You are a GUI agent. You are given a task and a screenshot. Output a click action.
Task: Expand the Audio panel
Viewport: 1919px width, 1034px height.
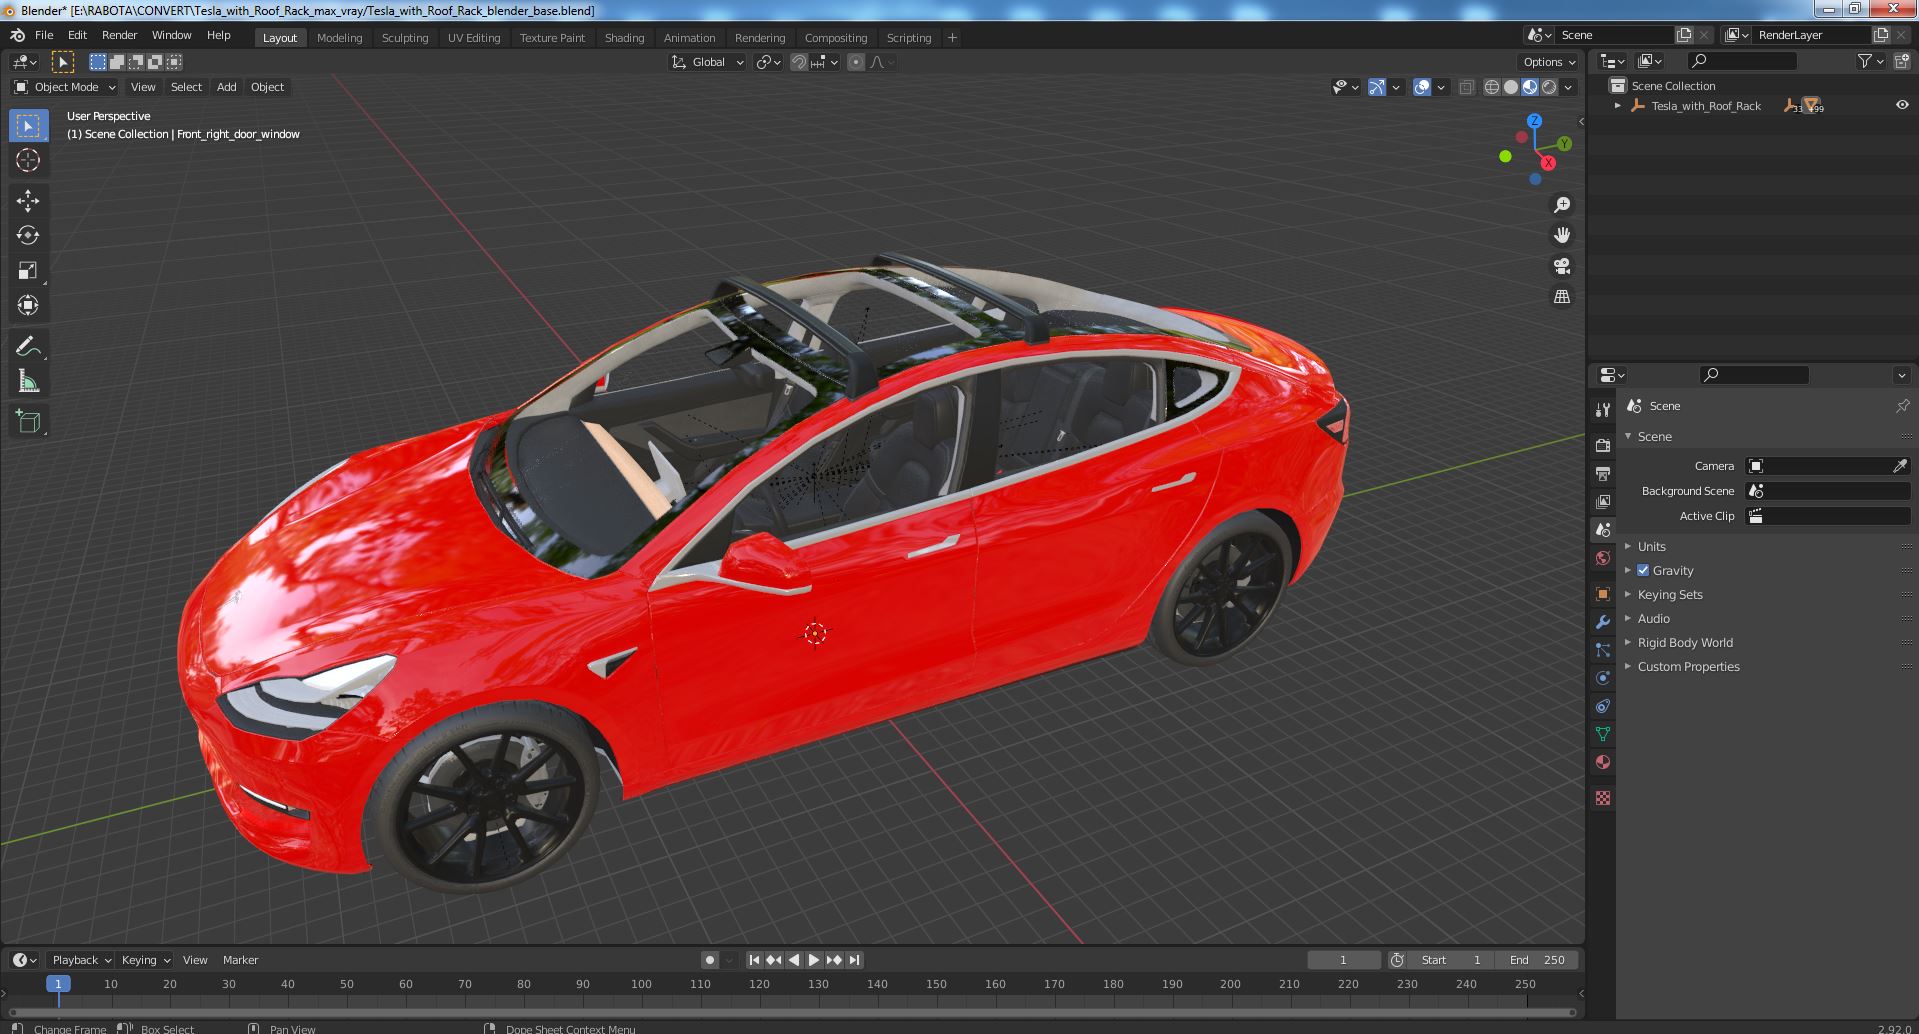1653,618
